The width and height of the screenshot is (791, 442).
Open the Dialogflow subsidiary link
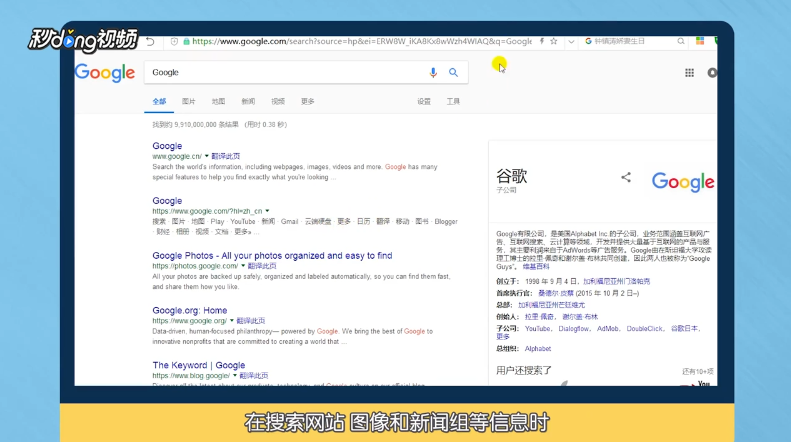(x=574, y=328)
